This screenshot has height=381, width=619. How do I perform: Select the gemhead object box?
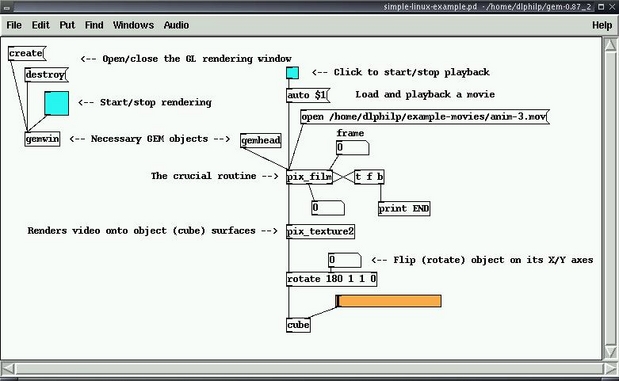coord(261,140)
